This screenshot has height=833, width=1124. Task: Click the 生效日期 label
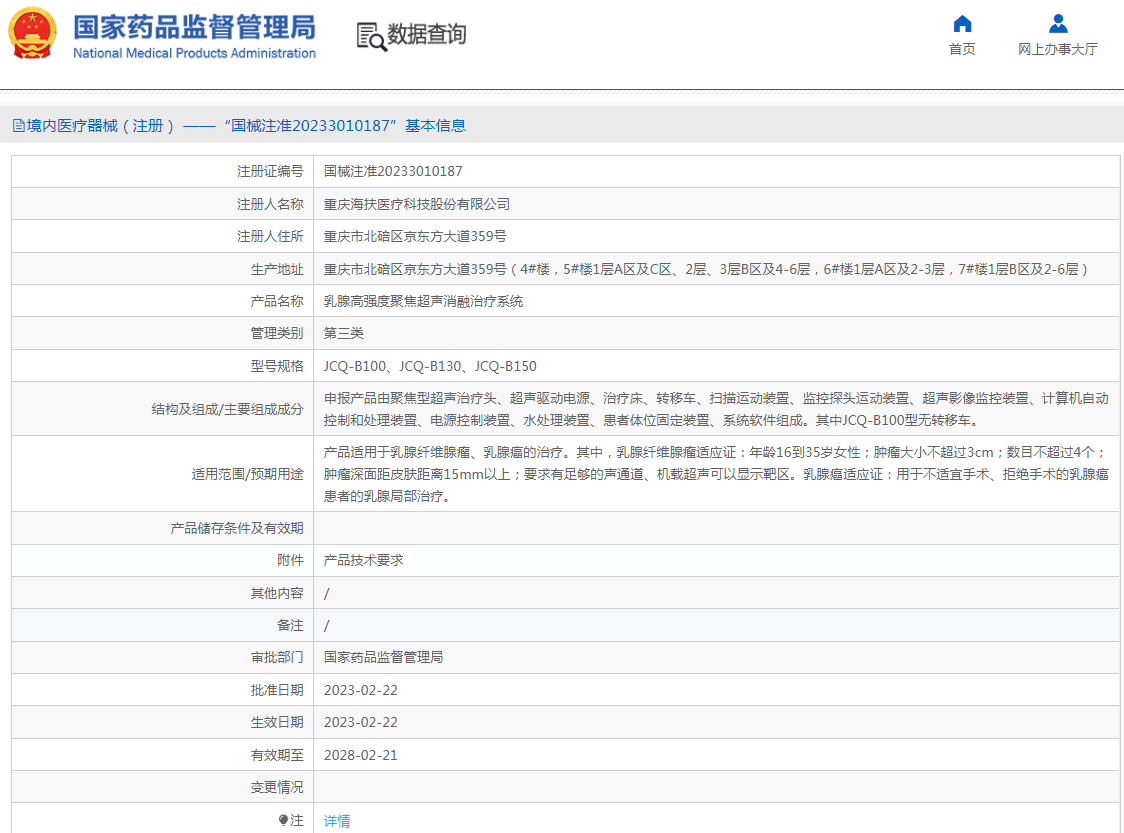point(277,723)
